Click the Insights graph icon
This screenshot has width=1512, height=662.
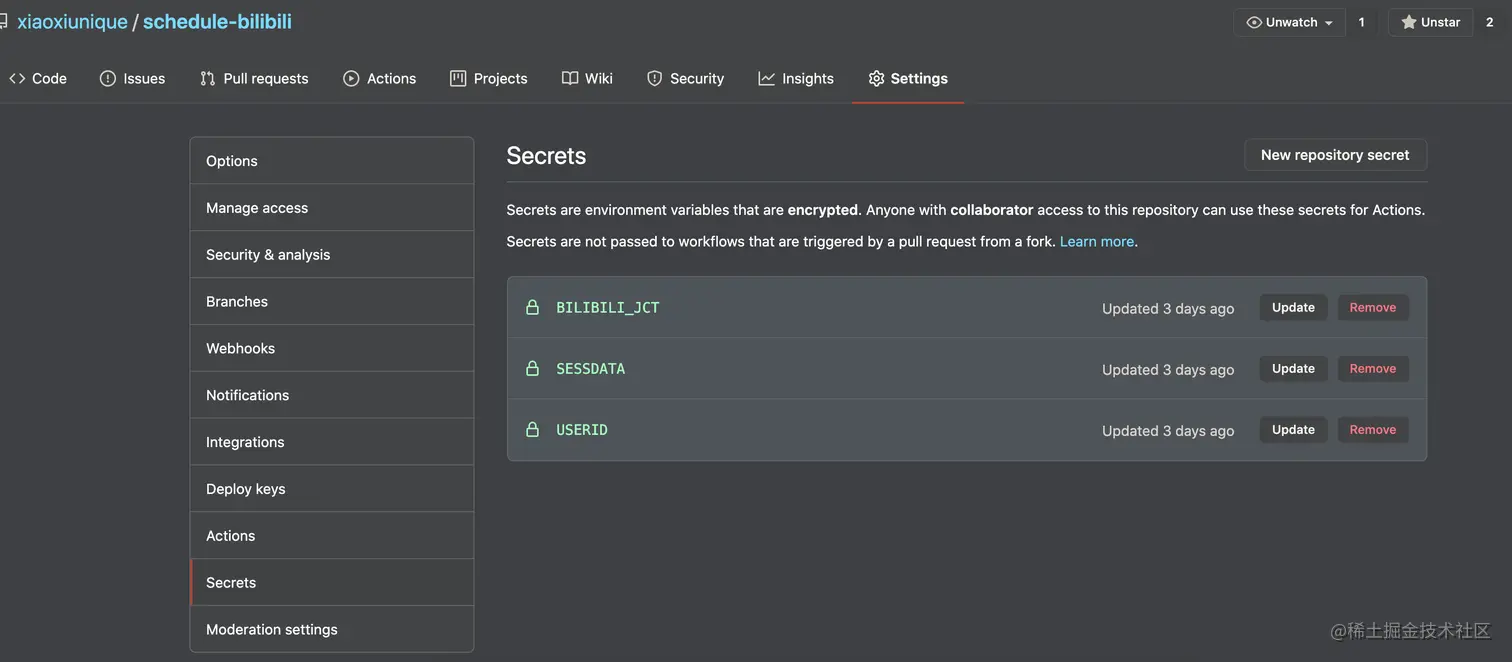tap(767, 78)
